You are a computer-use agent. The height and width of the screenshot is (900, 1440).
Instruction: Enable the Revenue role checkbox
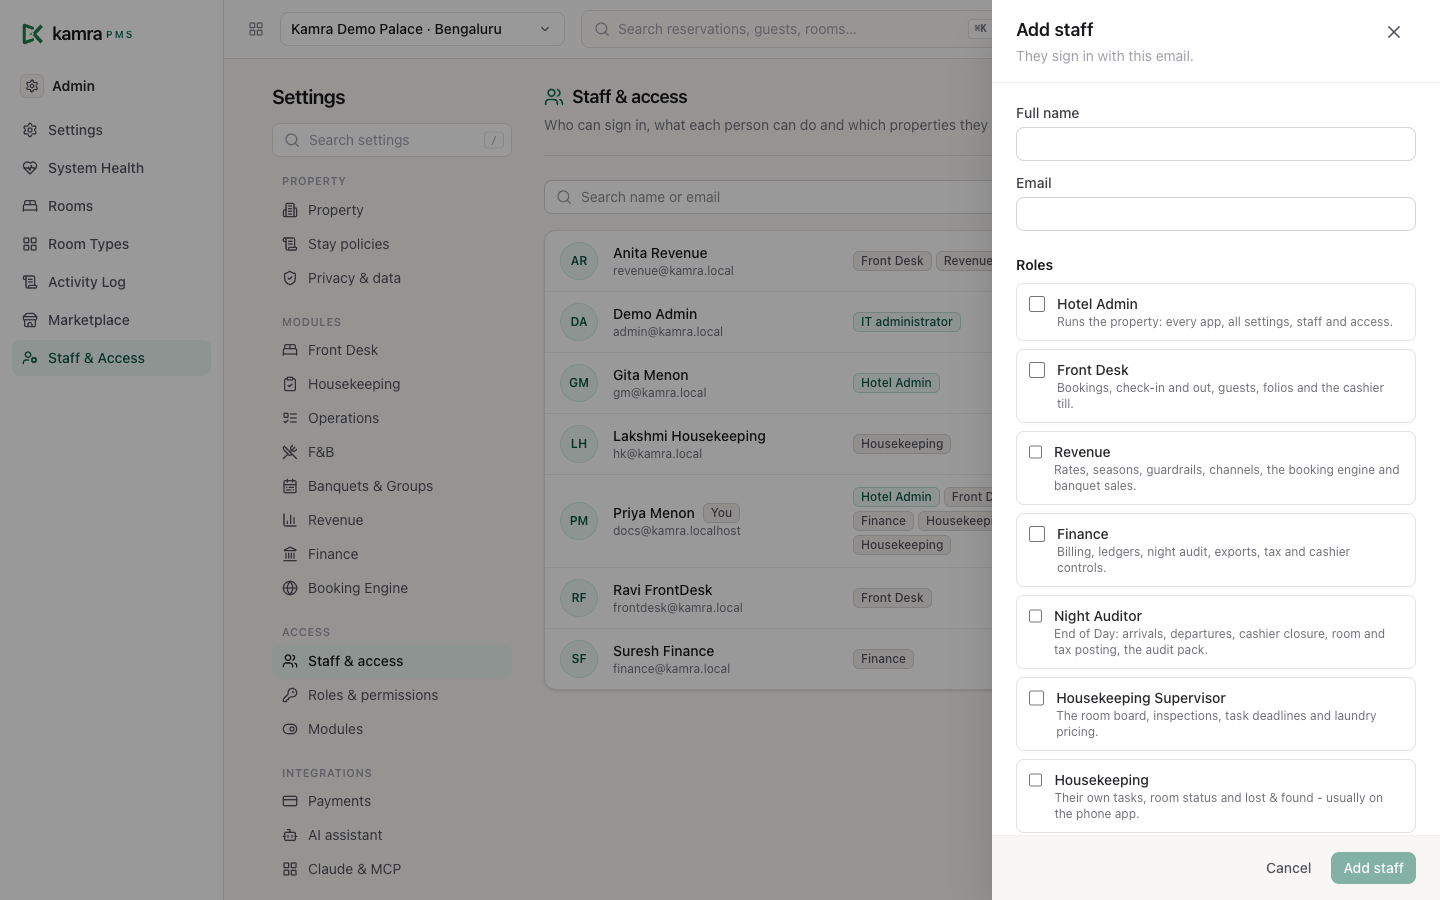click(x=1036, y=452)
